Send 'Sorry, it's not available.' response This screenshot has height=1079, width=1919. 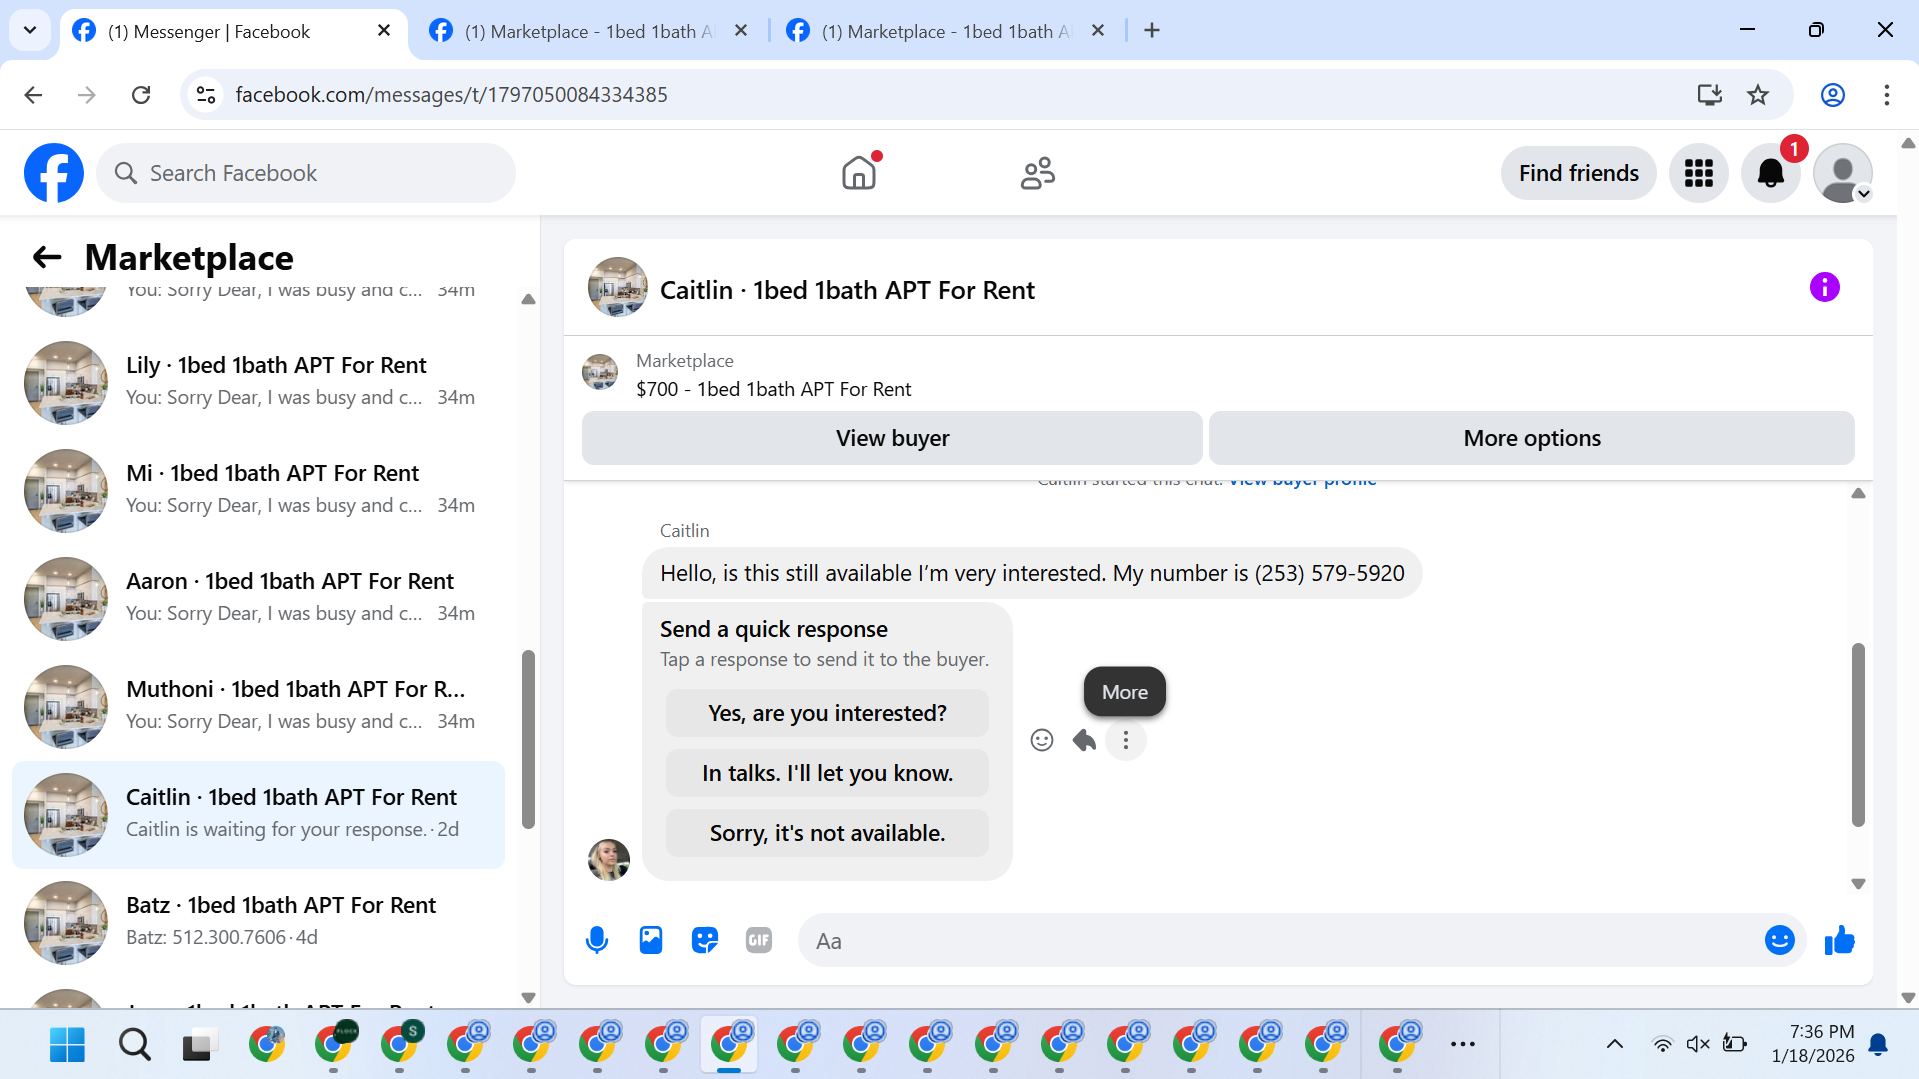pyautogui.click(x=827, y=833)
